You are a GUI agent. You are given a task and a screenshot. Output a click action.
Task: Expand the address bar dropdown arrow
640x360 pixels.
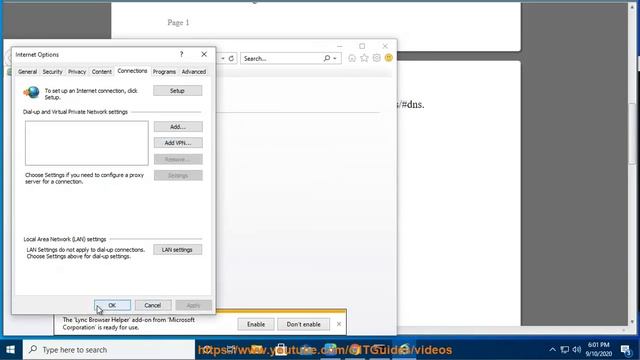[x=223, y=58]
